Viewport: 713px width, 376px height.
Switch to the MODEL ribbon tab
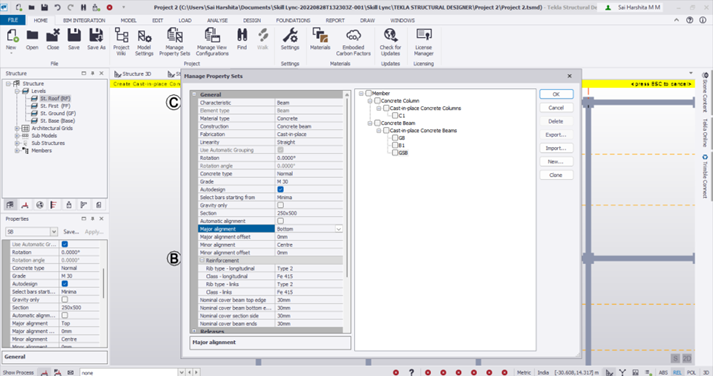pos(128,20)
